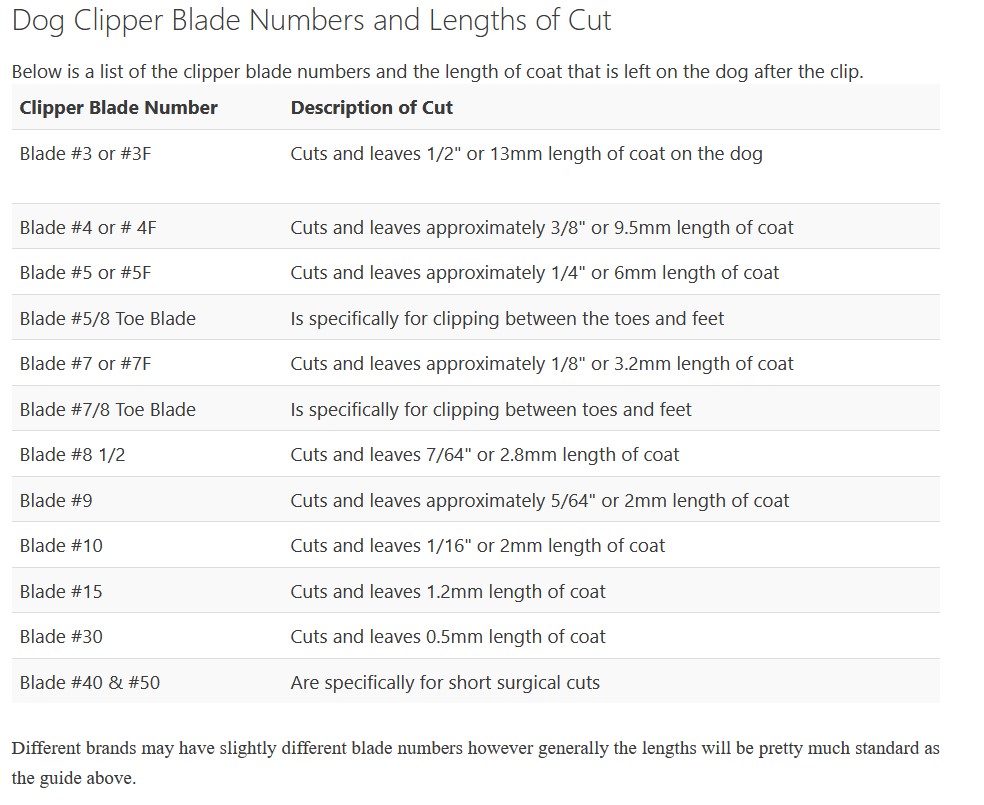Select the 'Blade #15' cell

pos(60,591)
